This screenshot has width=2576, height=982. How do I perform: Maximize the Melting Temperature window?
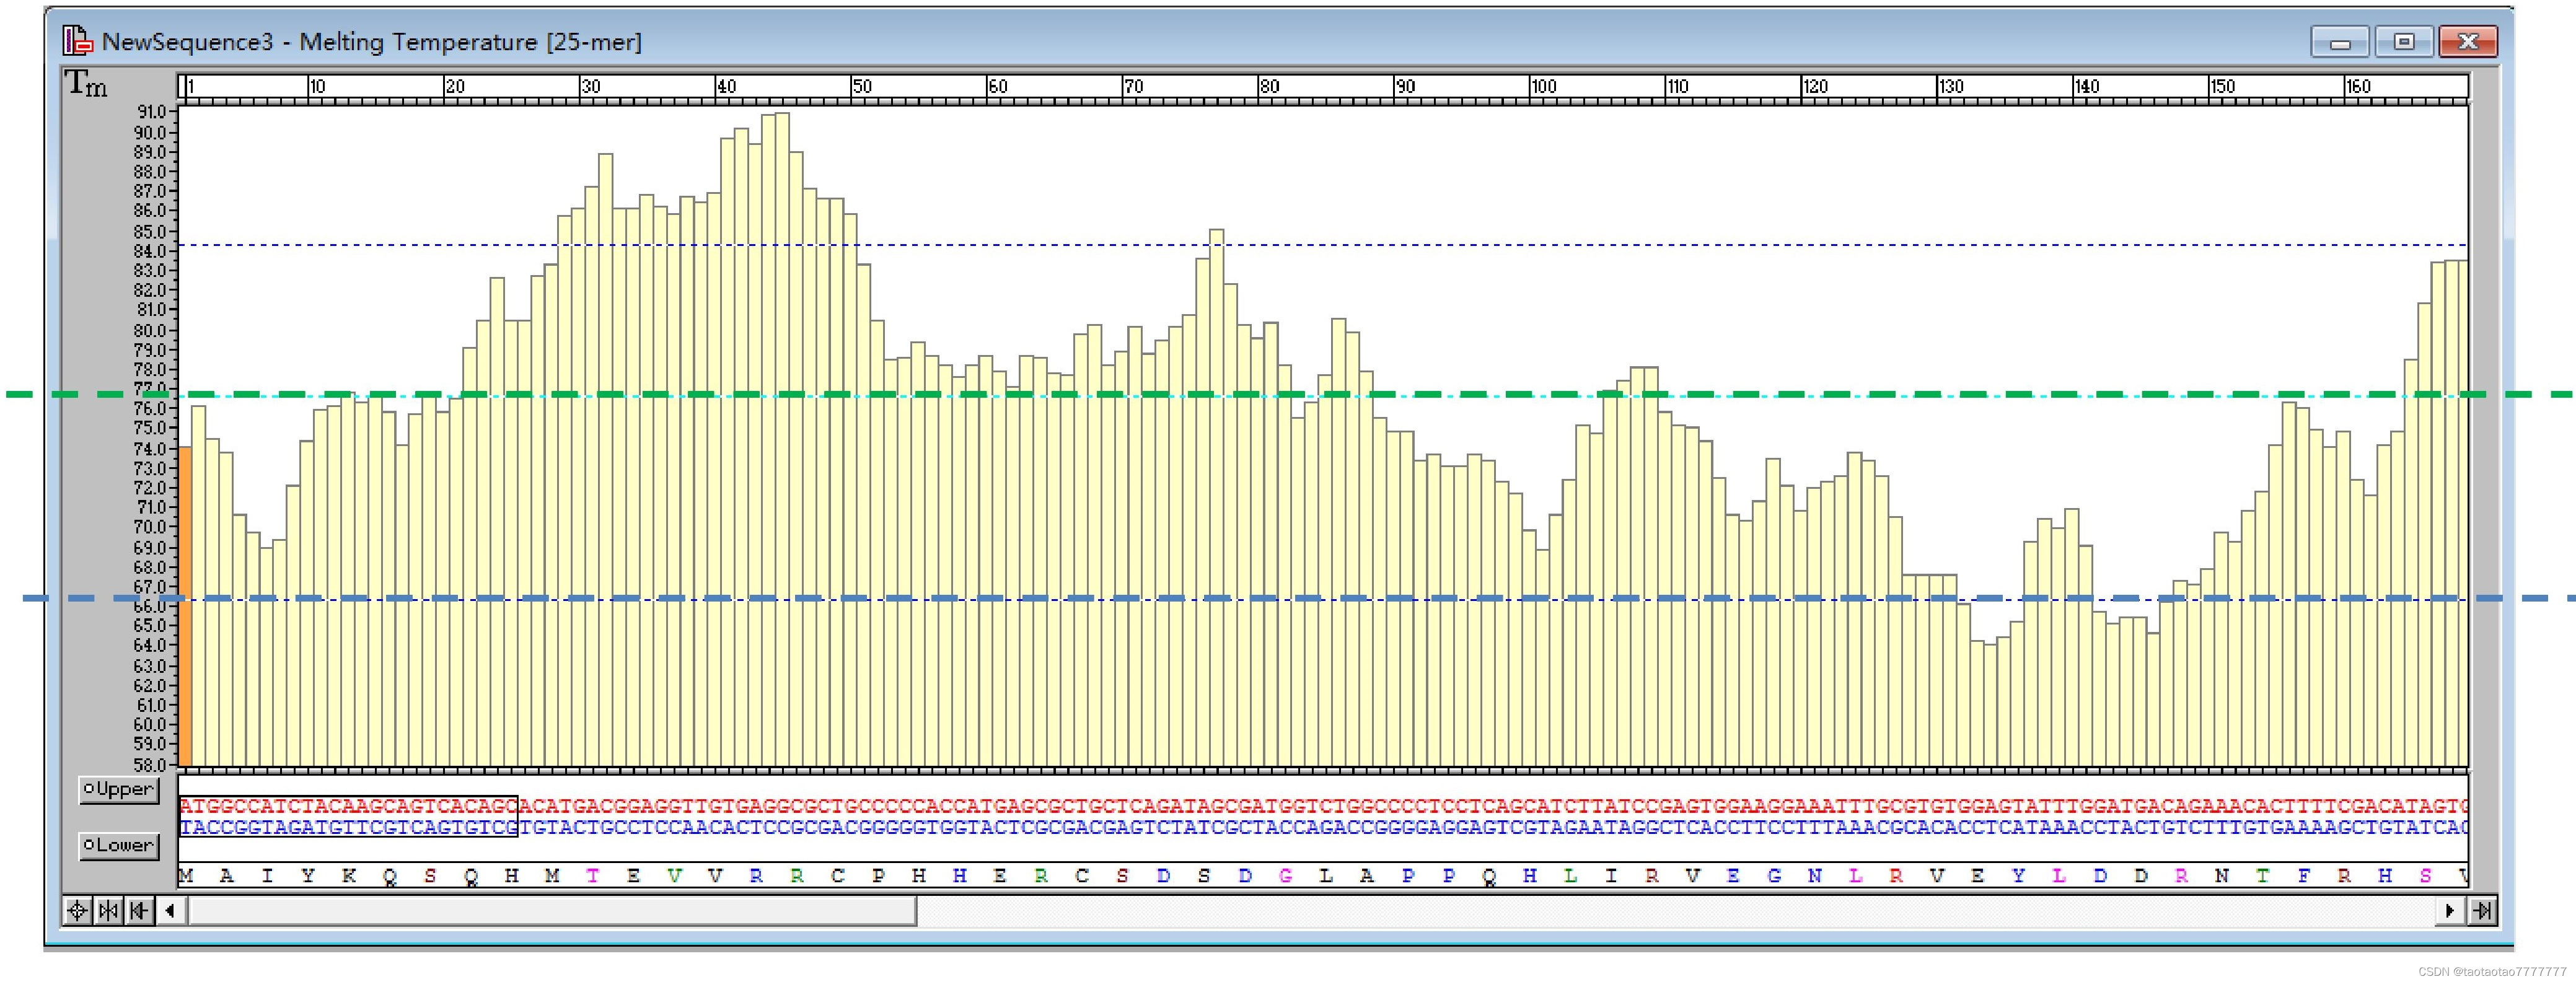click(2404, 42)
